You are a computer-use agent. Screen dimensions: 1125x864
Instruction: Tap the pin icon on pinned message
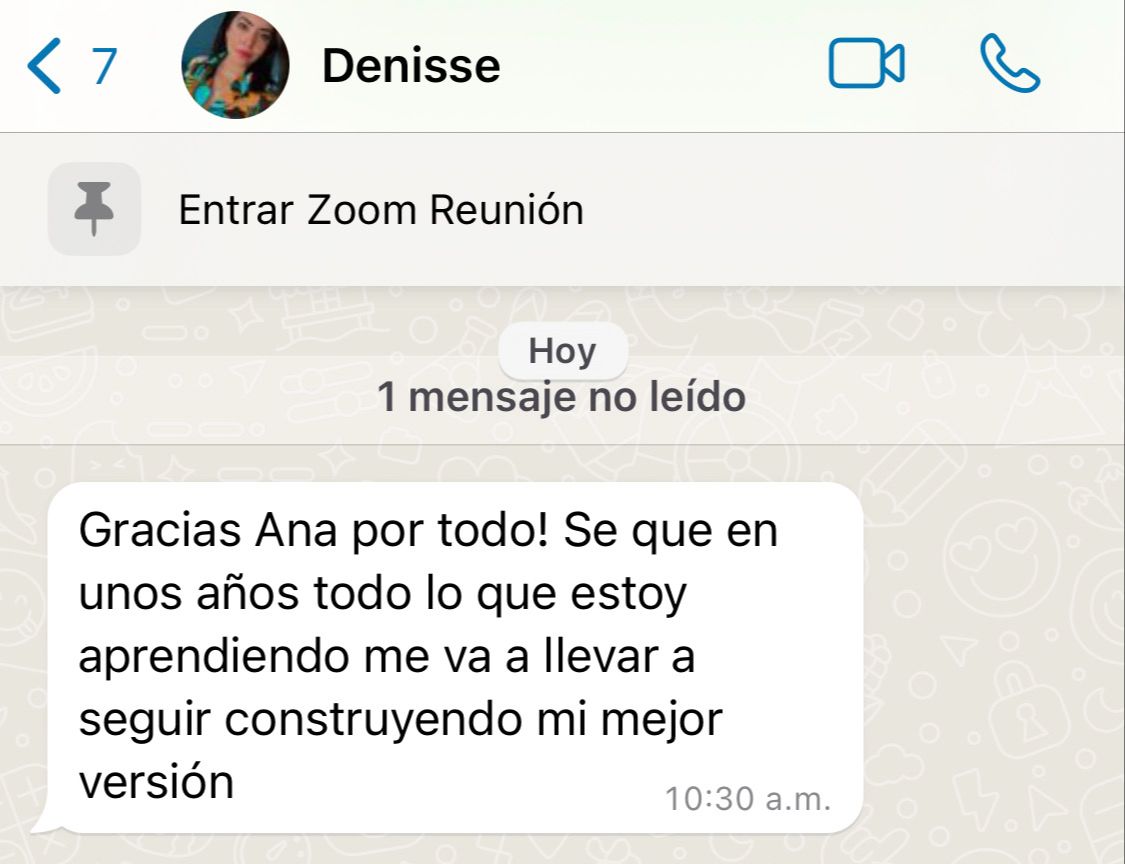click(94, 209)
